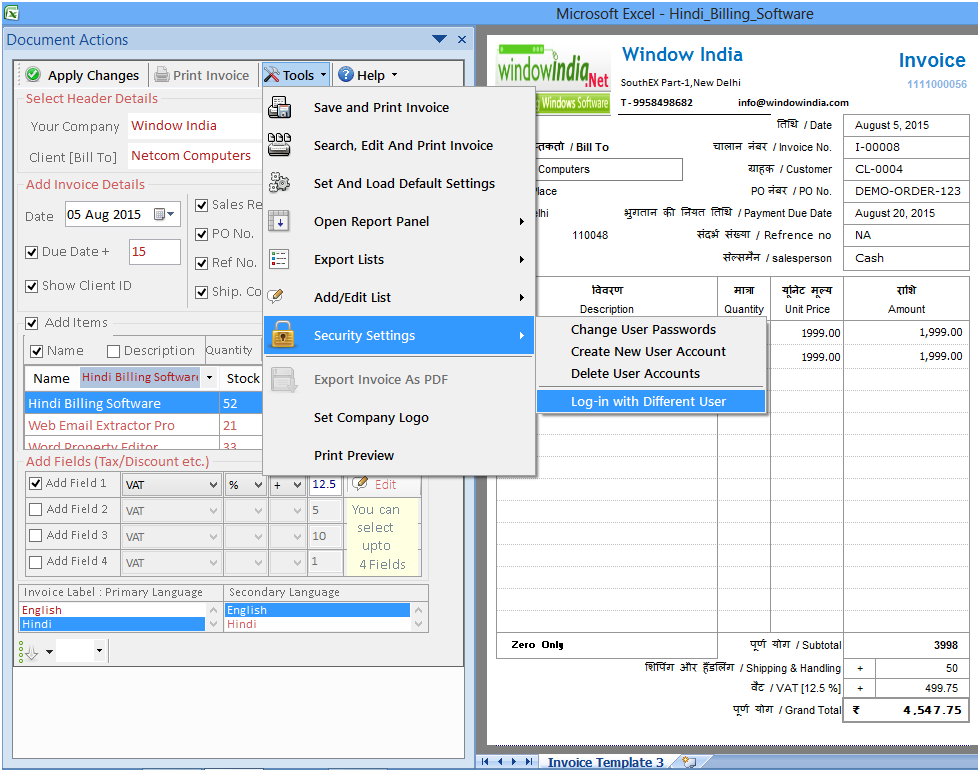This screenshot has width=978, height=772.
Task: Click the blue Help question-mark icon
Action: (x=346, y=75)
